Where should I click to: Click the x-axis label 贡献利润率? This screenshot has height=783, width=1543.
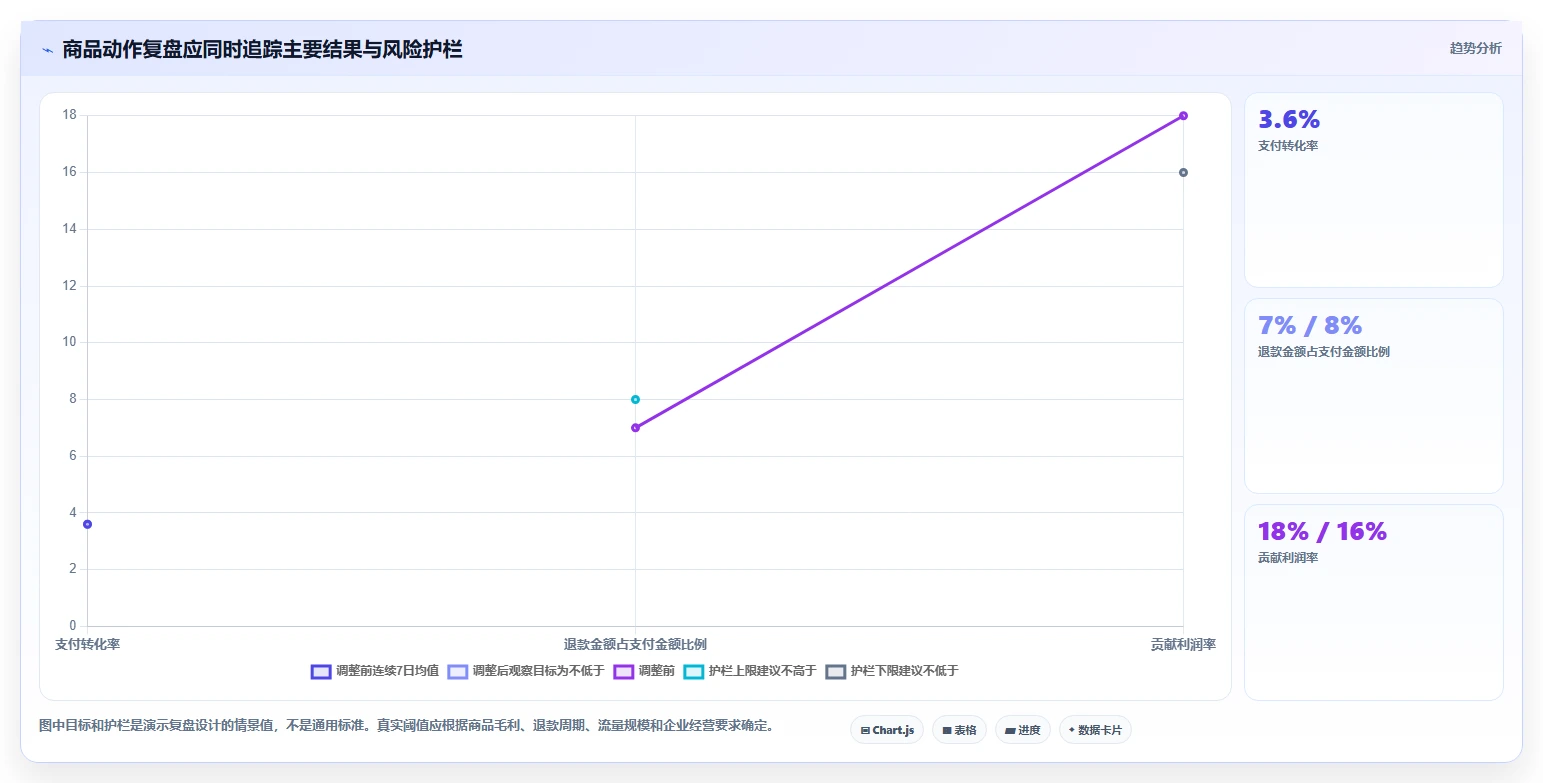tap(1183, 645)
